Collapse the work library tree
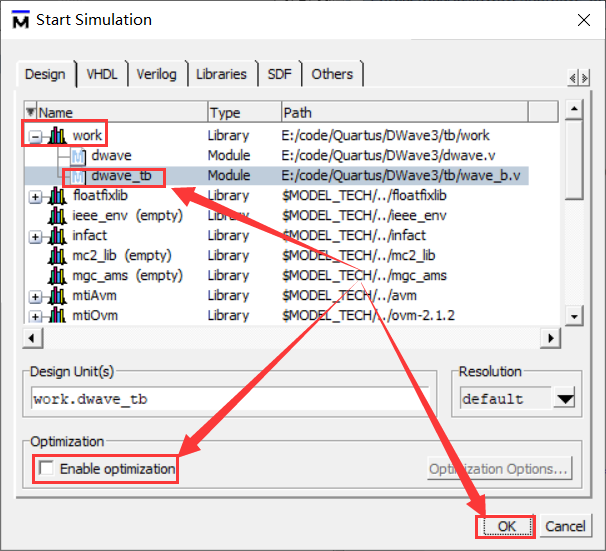This screenshot has width=606, height=551. [x=35, y=136]
